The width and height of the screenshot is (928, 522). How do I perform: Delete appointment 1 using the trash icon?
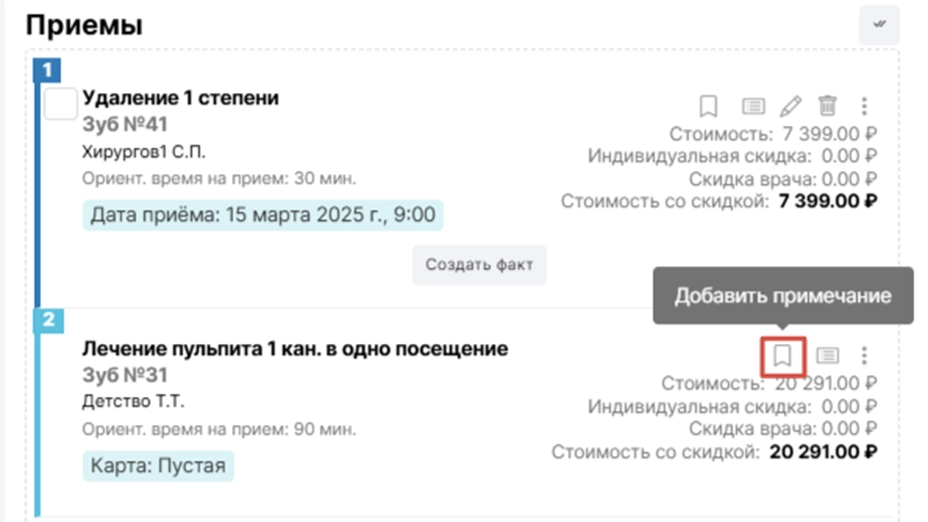[x=827, y=106]
